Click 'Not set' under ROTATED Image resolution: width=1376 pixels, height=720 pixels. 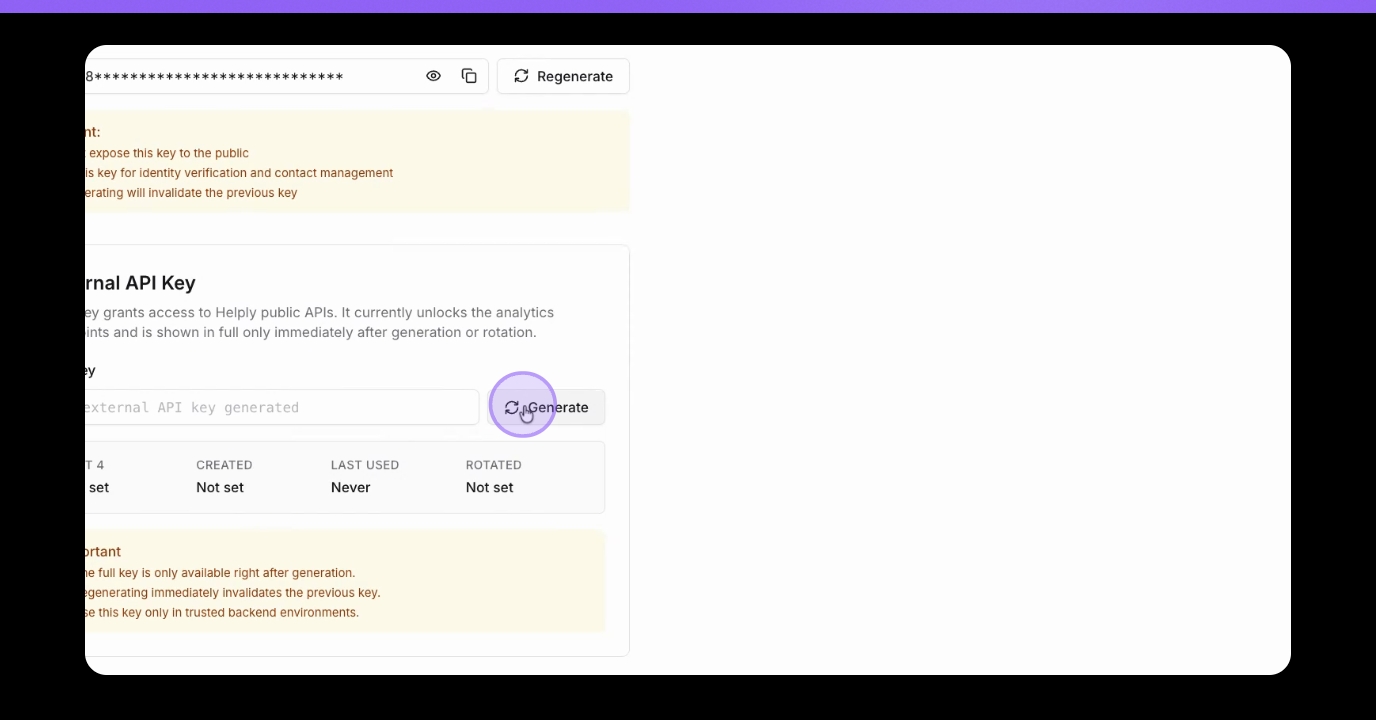click(490, 487)
